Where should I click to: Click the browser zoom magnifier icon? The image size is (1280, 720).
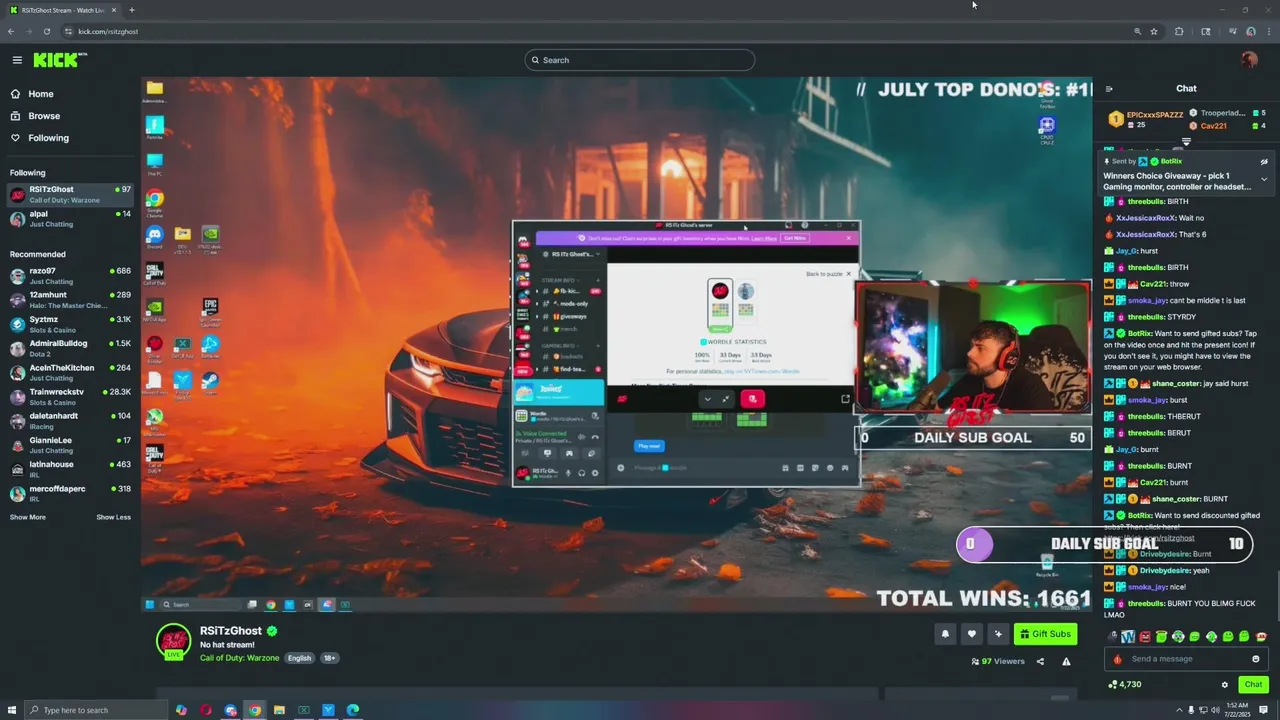point(1137,31)
